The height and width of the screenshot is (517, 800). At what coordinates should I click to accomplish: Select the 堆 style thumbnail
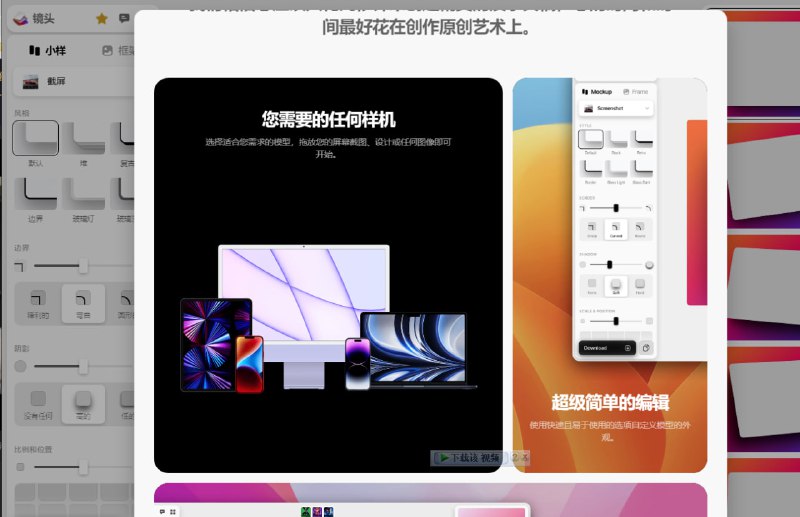pyautogui.click(x=84, y=138)
